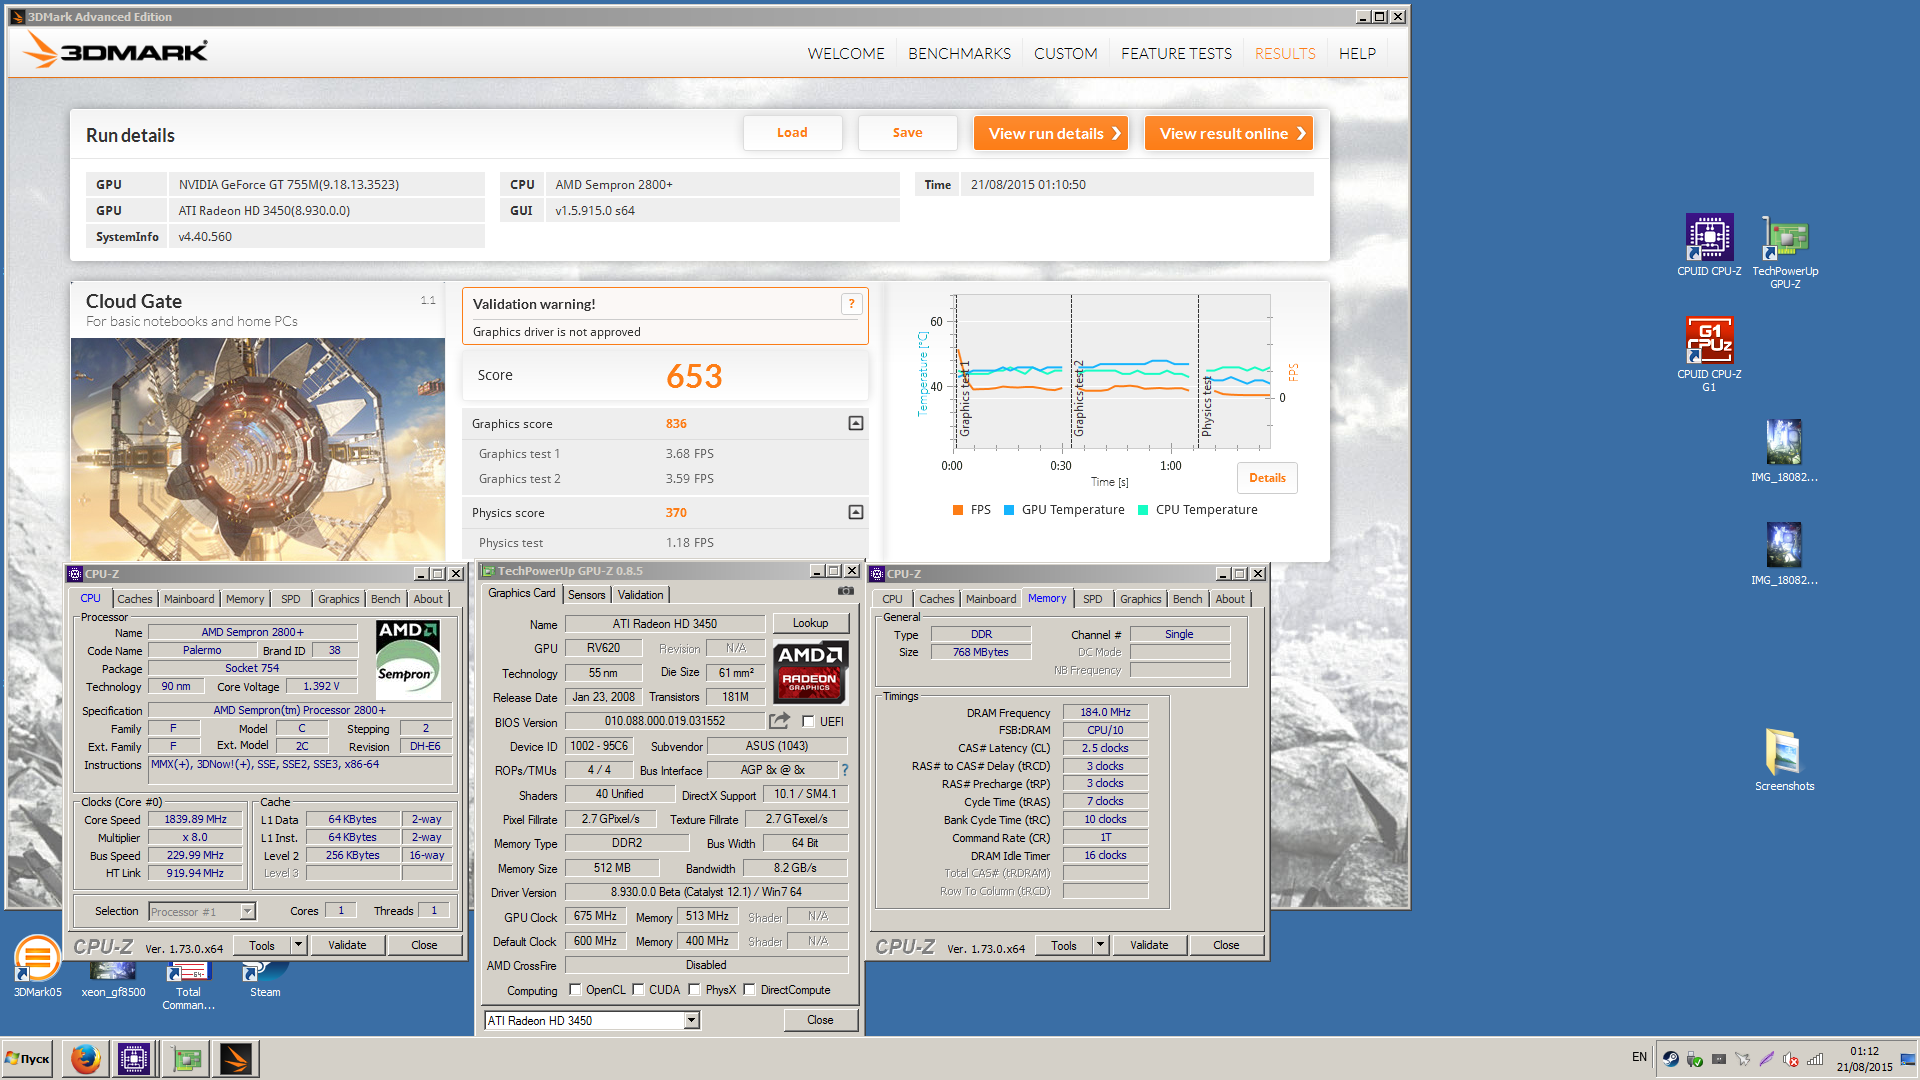Toggle the PhysX checkbox in GPU-Z
Viewport: 1920px width, 1080px height.
tap(694, 990)
